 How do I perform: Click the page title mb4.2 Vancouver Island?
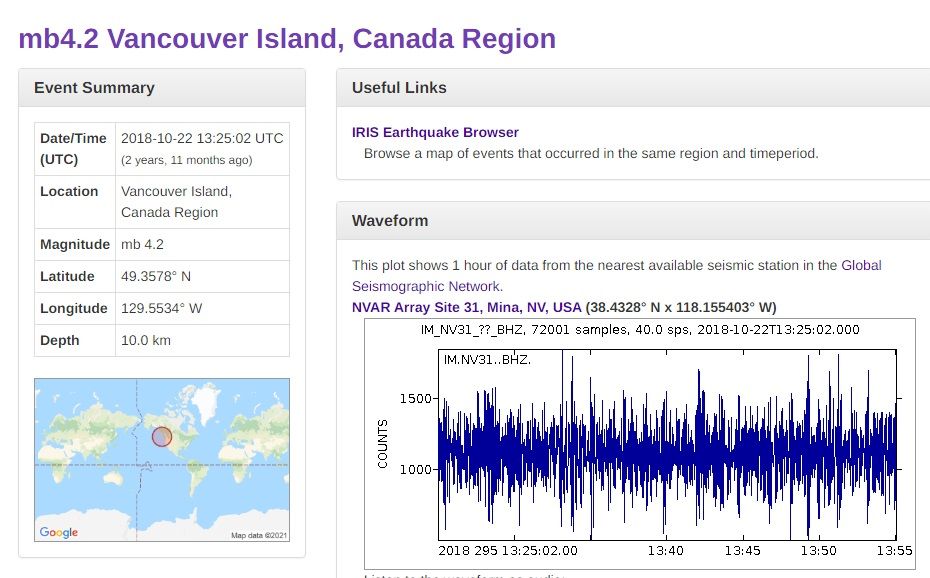coord(287,39)
